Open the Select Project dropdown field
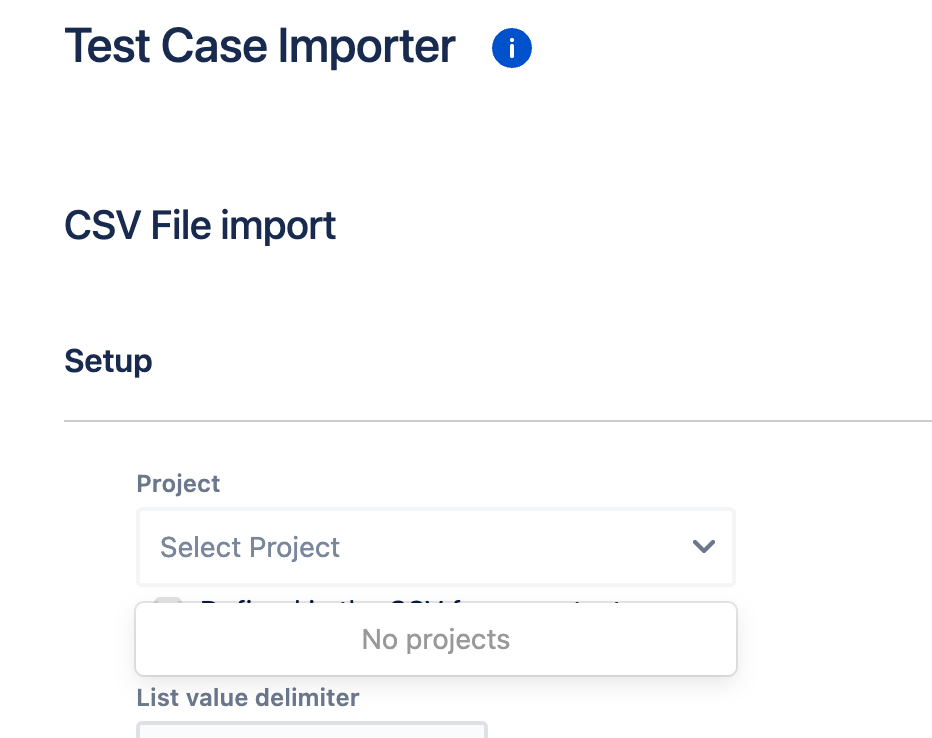Viewport: 932px width, 738px height. (x=436, y=547)
